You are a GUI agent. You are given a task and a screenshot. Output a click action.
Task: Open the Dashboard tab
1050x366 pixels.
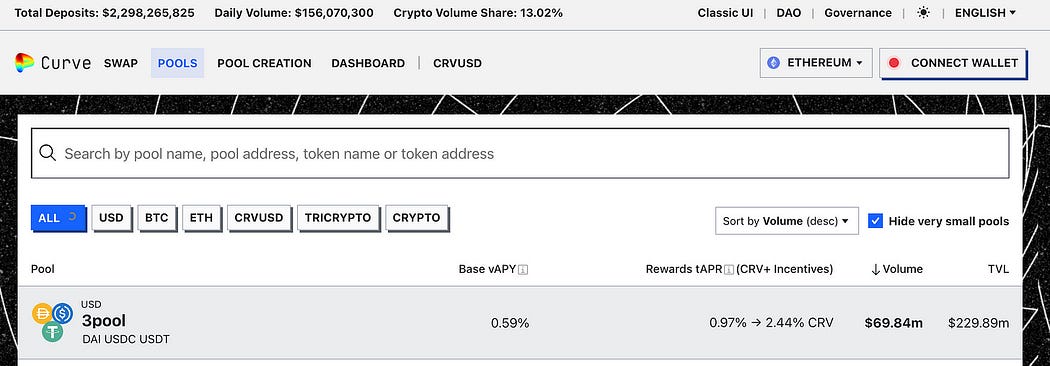coord(368,63)
